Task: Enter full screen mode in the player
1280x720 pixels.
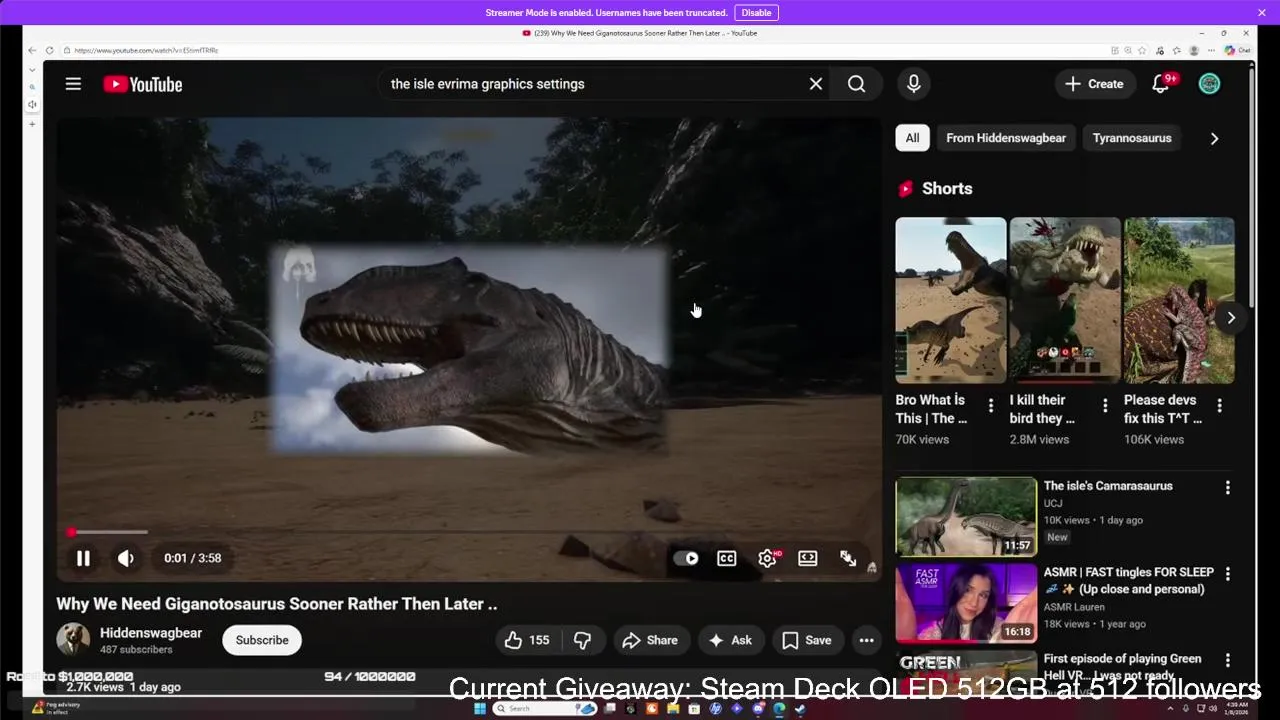Action: [848, 558]
